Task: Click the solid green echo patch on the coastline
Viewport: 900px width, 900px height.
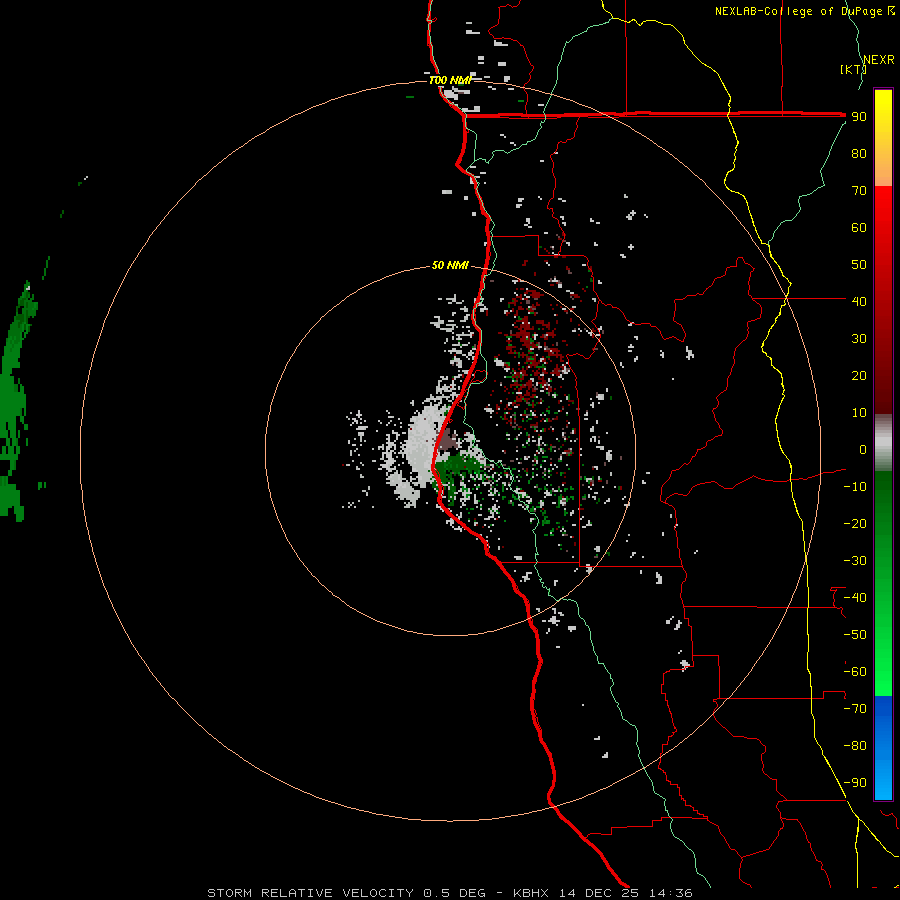Action: click(x=457, y=466)
